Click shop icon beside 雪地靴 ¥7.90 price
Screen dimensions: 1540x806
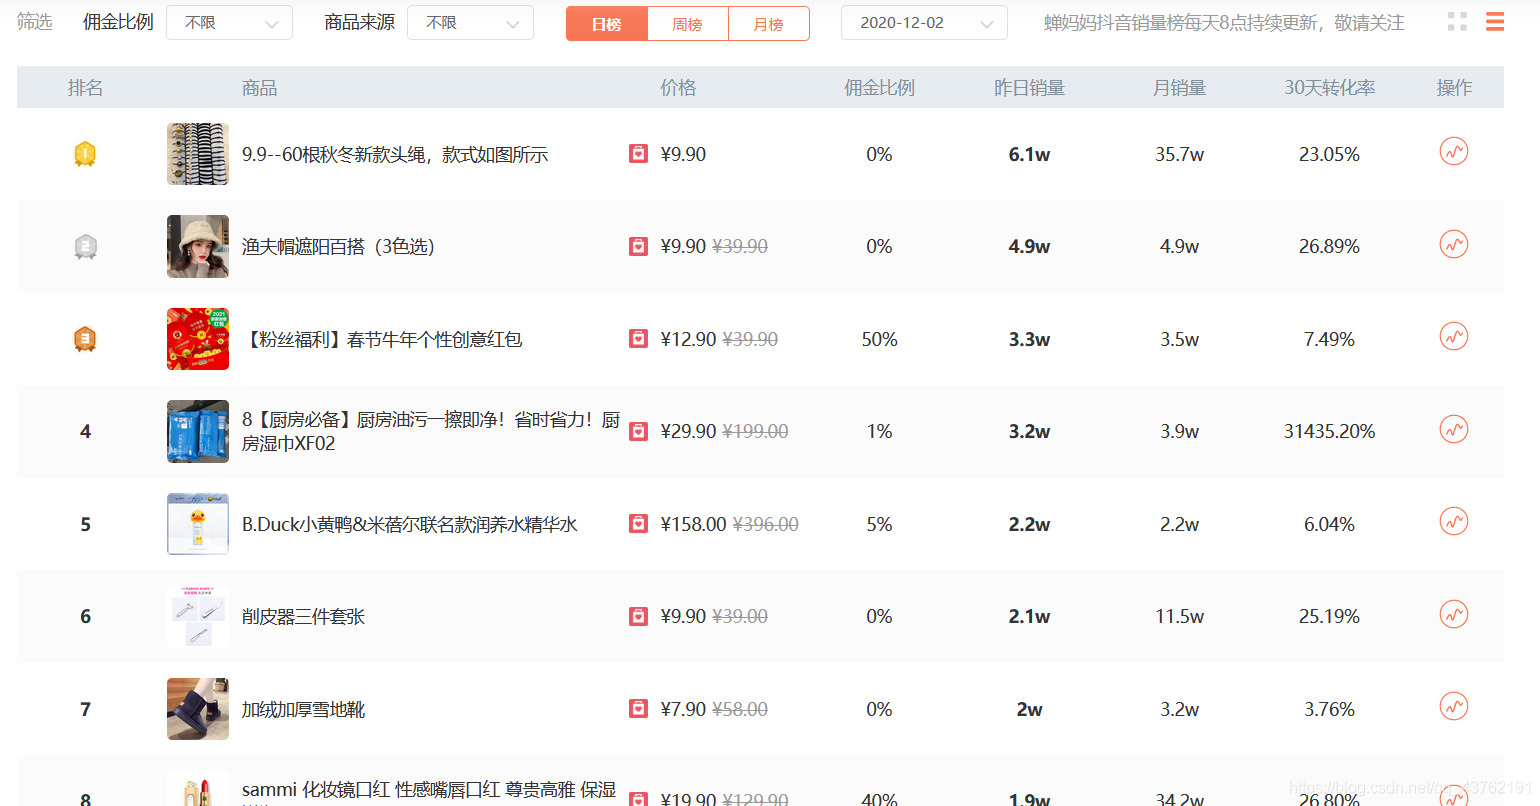(x=638, y=708)
